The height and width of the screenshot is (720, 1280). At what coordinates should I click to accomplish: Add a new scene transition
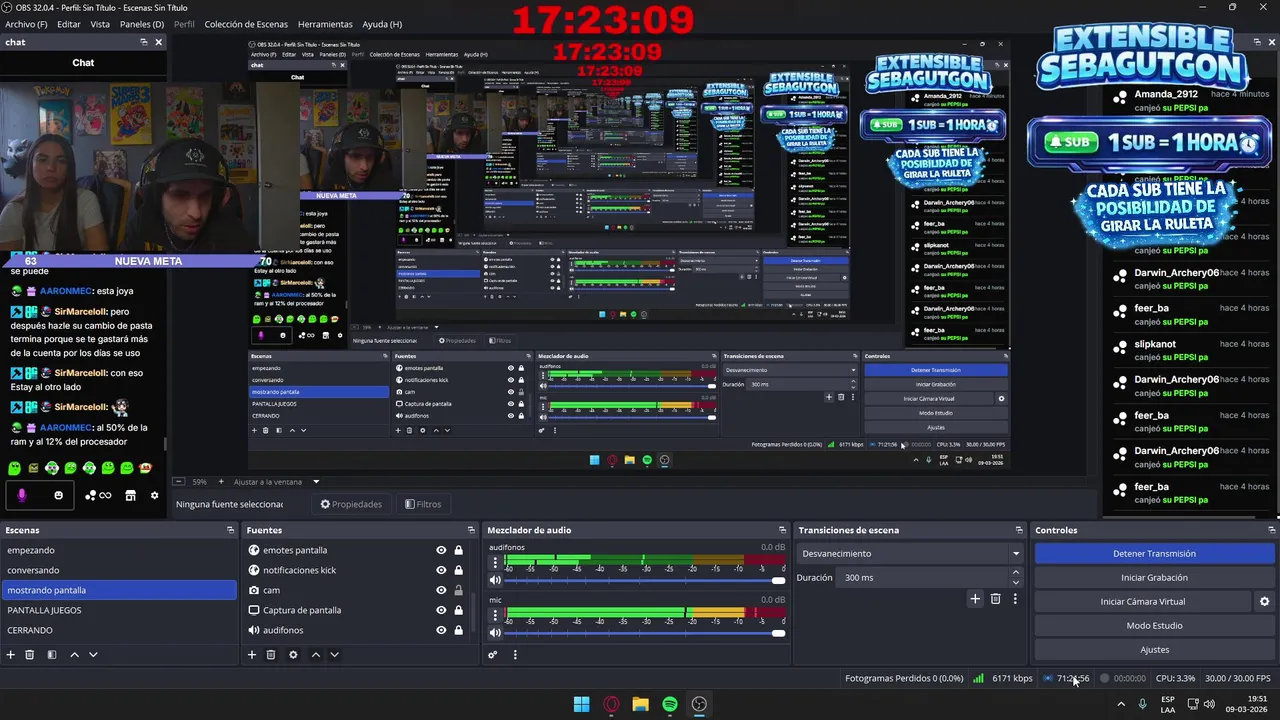975,599
